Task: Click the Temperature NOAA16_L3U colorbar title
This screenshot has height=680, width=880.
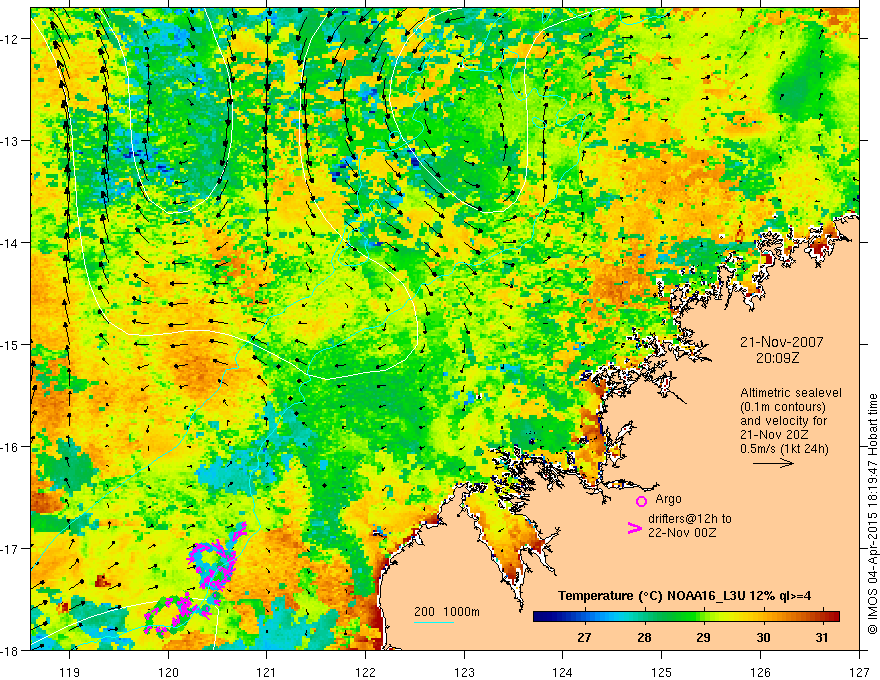Action: click(x=684, y=596)
